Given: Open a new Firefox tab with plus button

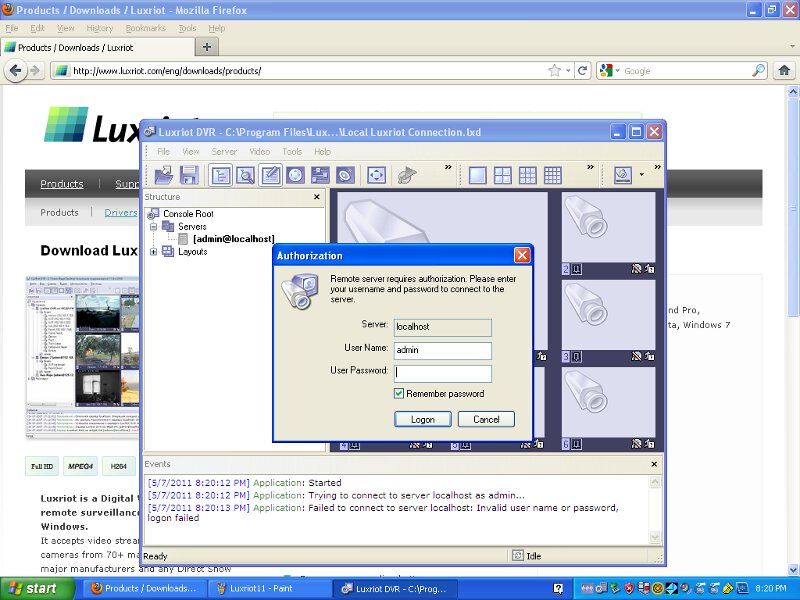Looking at the screenshot, I should pos(207,47).
